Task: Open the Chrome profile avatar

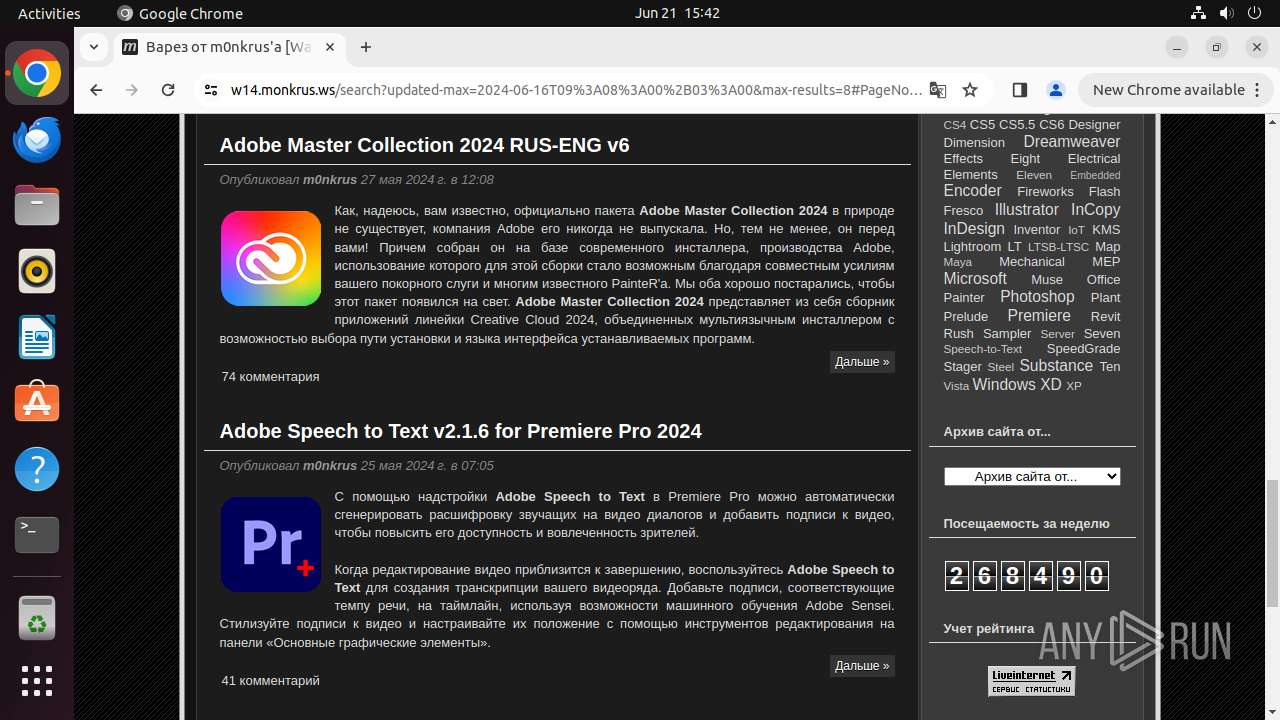Action: (1056, 90)
